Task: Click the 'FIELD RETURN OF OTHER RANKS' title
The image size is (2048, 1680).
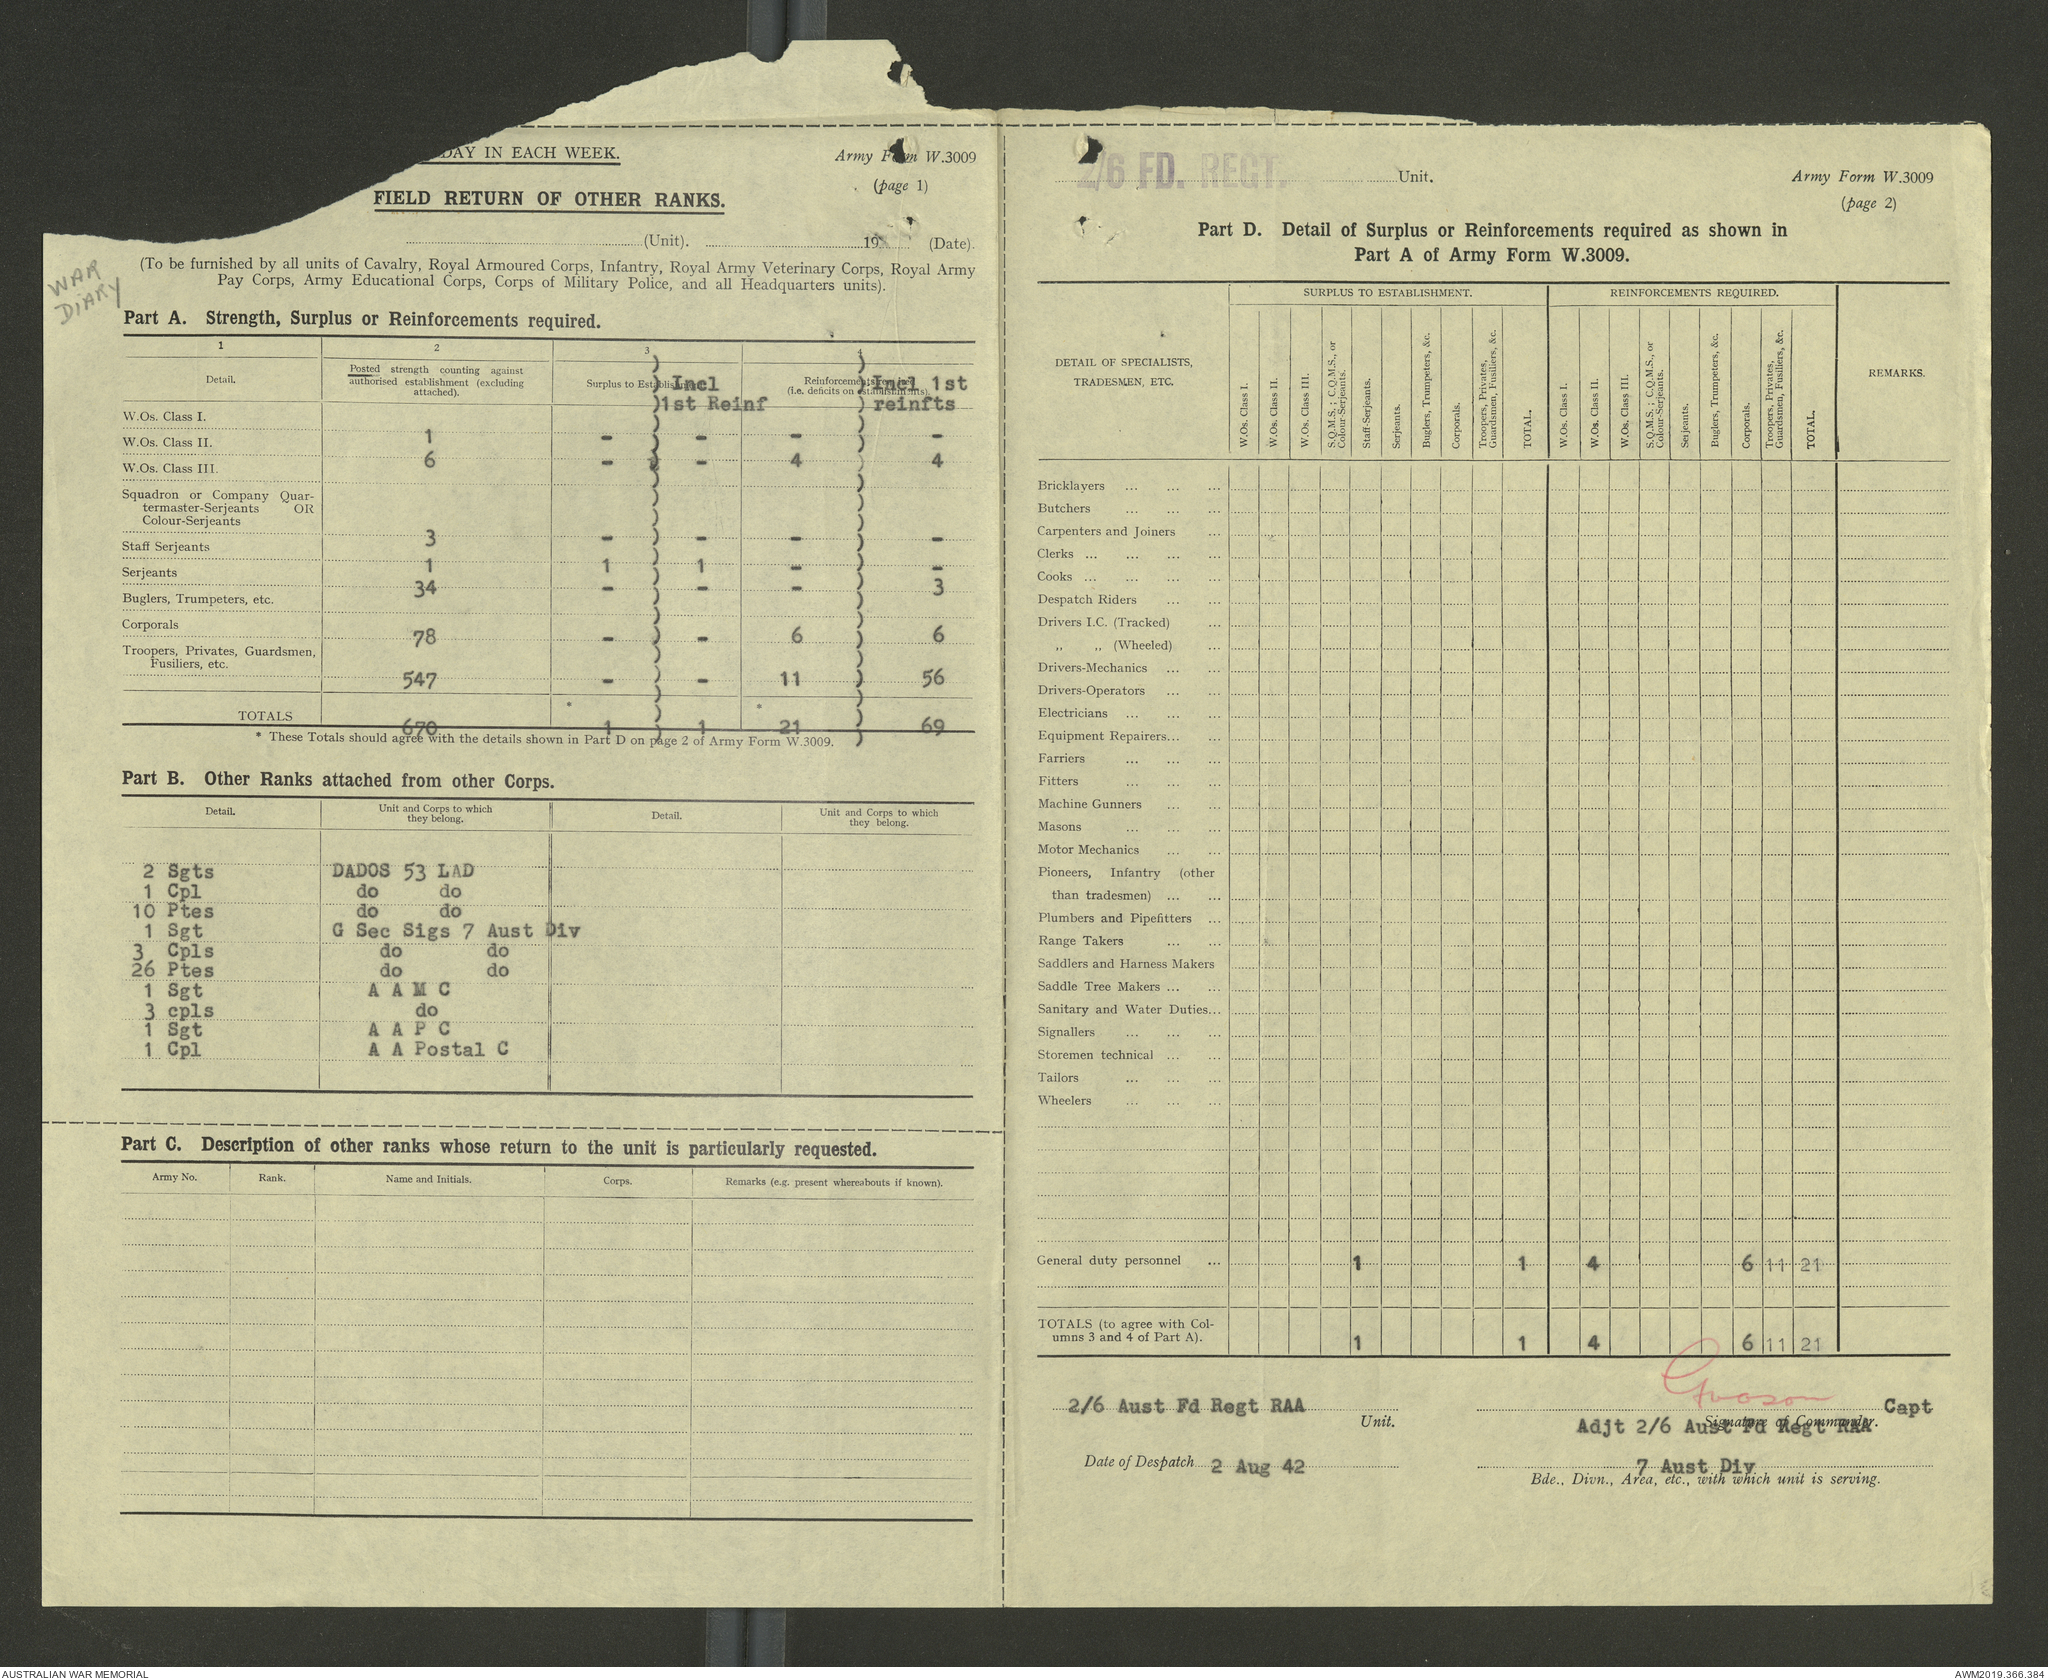Action: tap(549, 199)
